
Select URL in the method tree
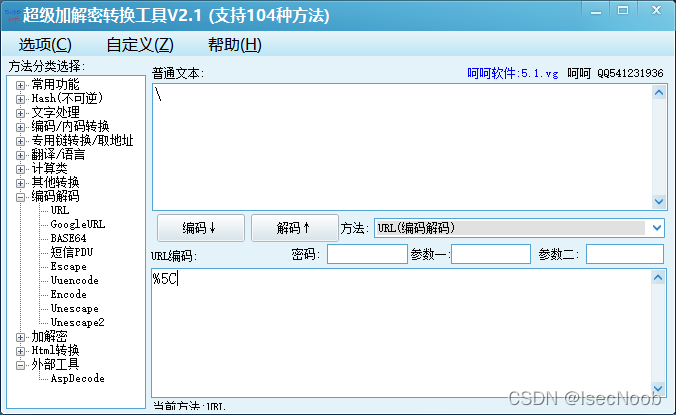tap(59, 210)
